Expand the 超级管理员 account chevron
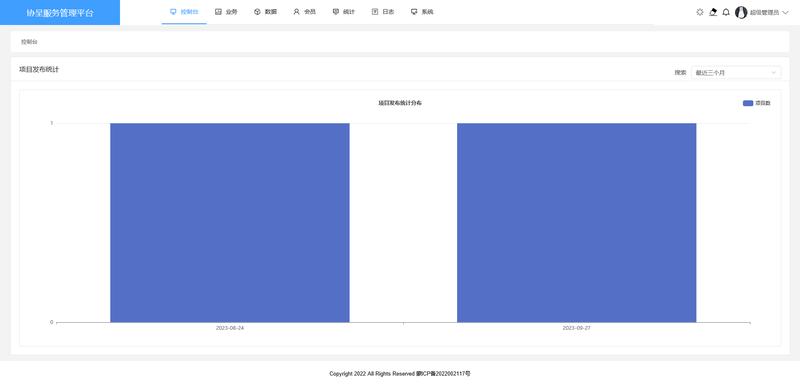Viewport: 800px width, 386px height. (785, 13)
